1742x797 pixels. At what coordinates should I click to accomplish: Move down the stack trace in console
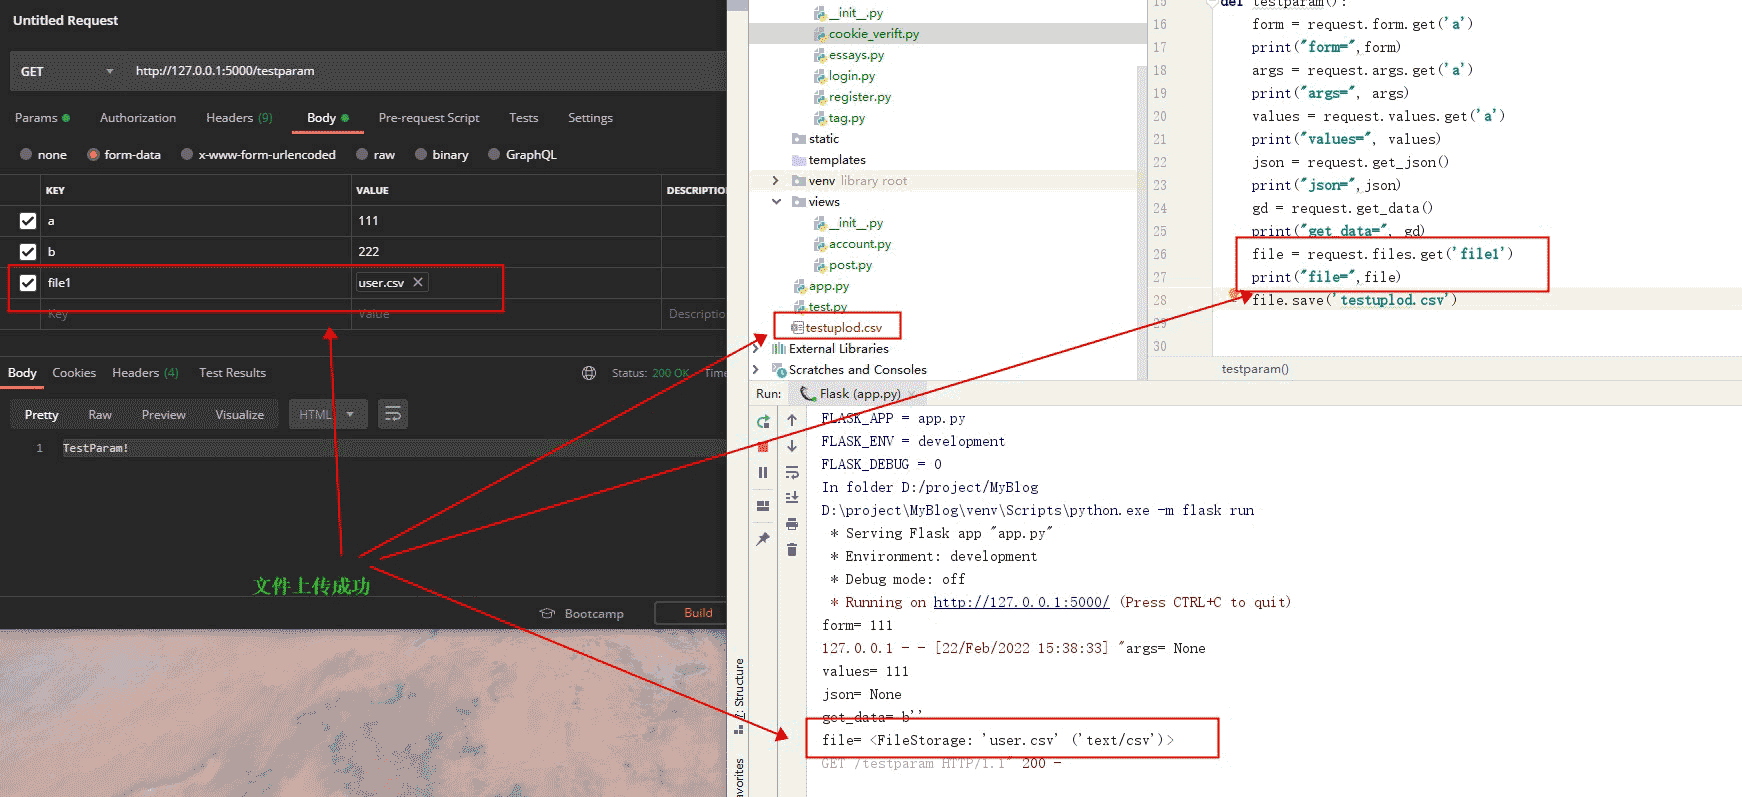tap(792, 446)
